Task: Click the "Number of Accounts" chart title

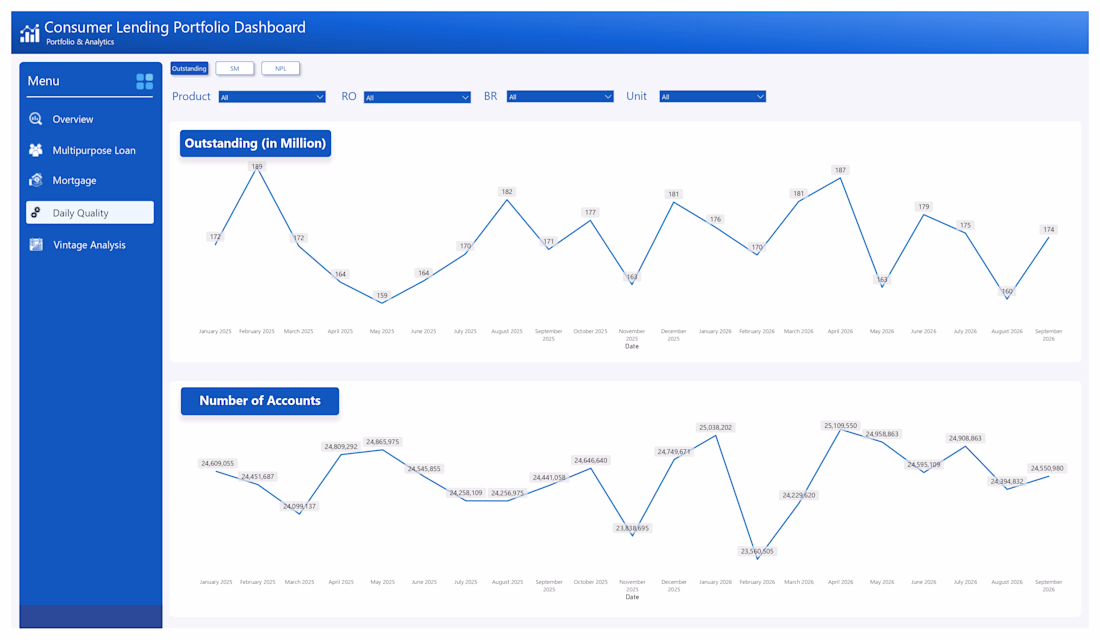Action: (x=260, y=401)
